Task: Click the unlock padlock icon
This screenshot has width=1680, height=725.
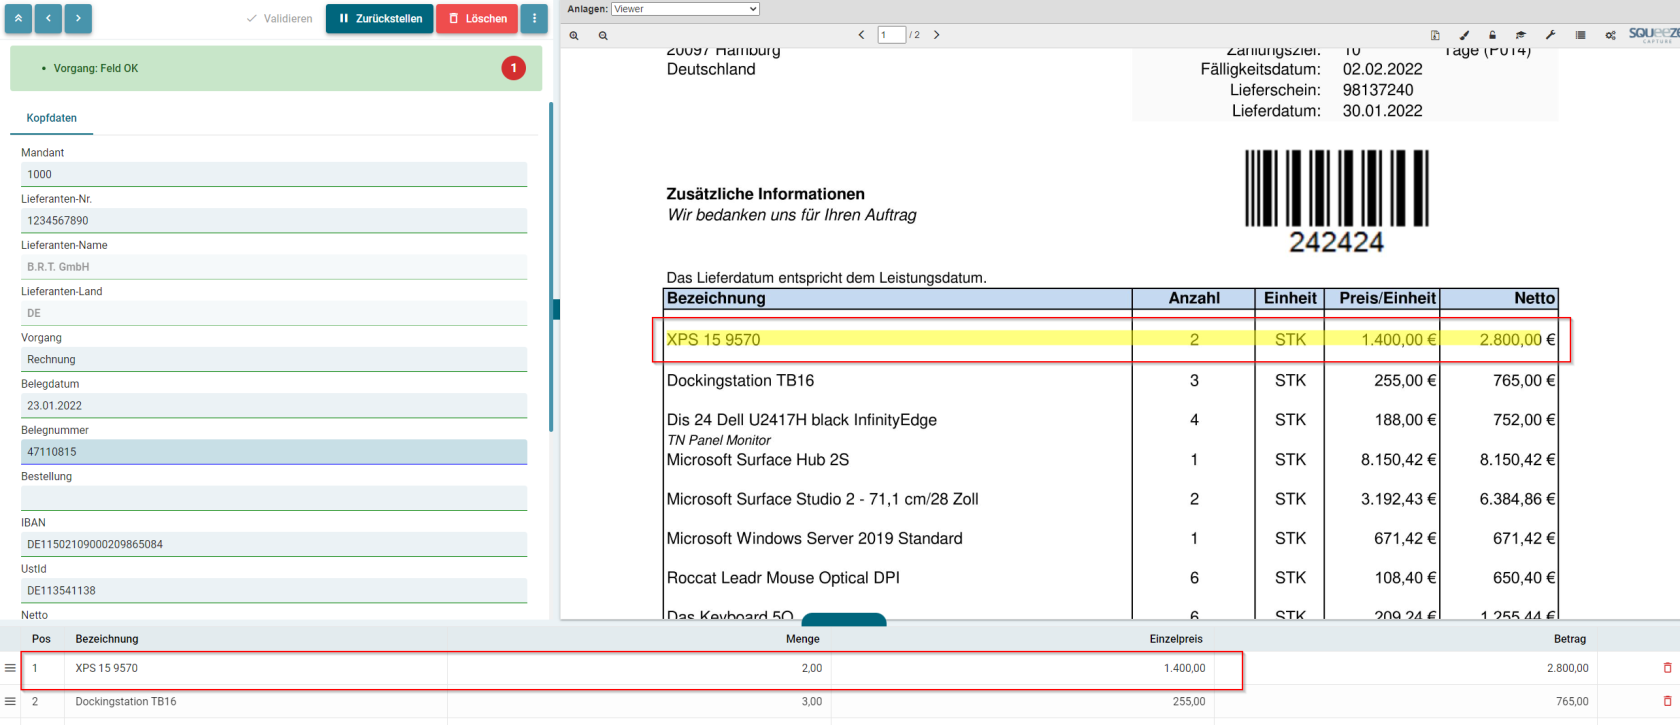Action: 1492,35
